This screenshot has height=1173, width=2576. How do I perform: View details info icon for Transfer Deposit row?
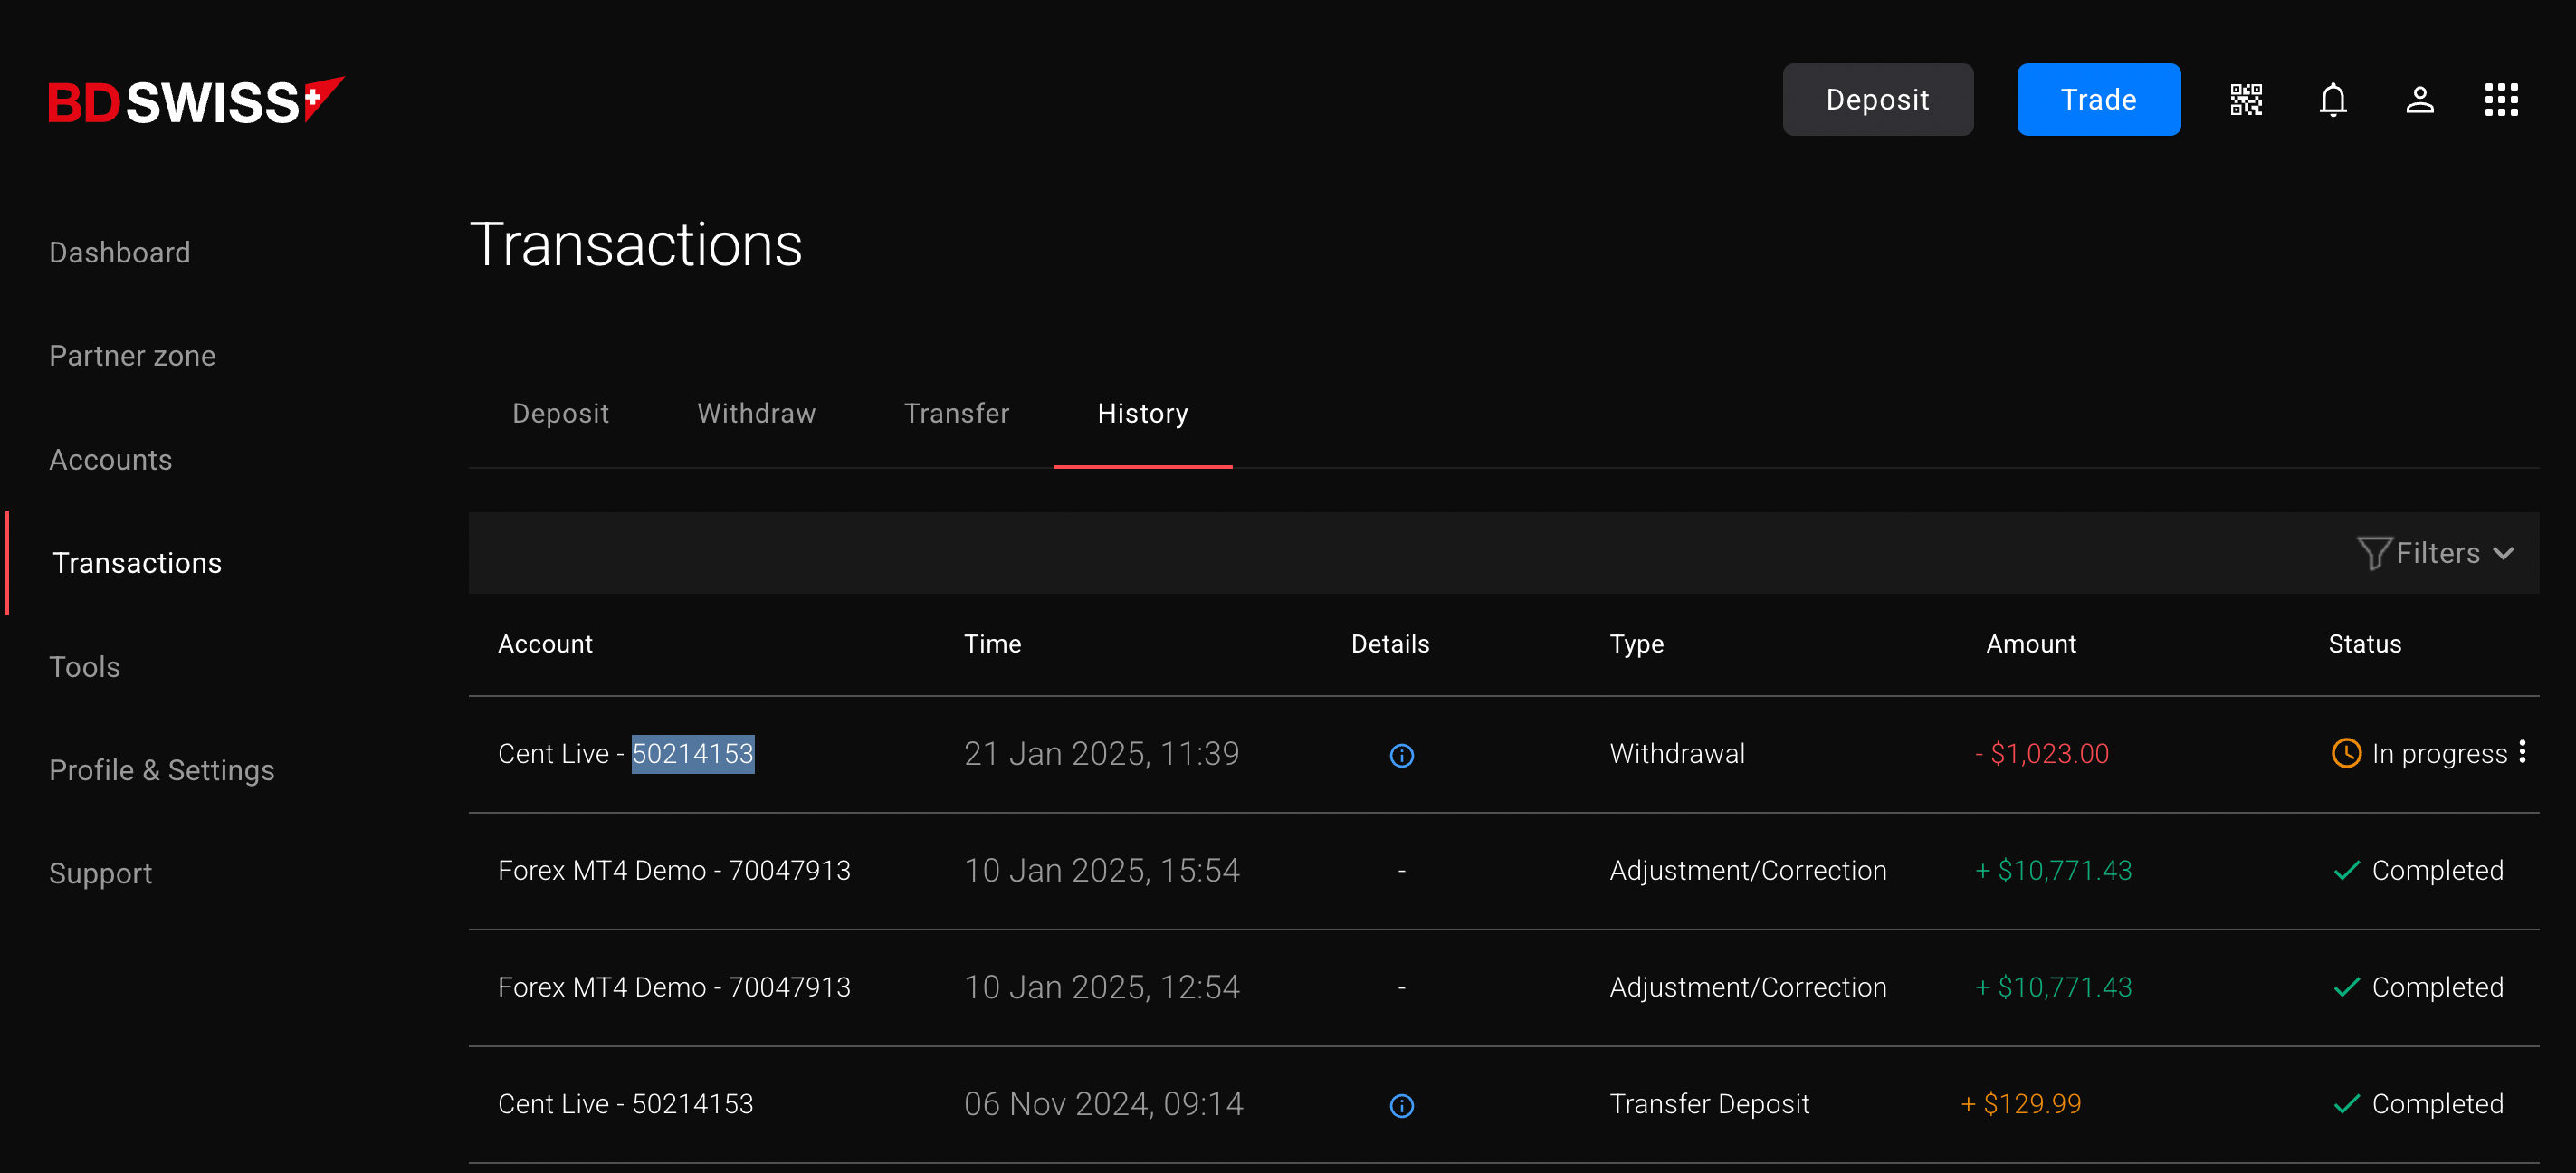[x=1401, y=1105]
